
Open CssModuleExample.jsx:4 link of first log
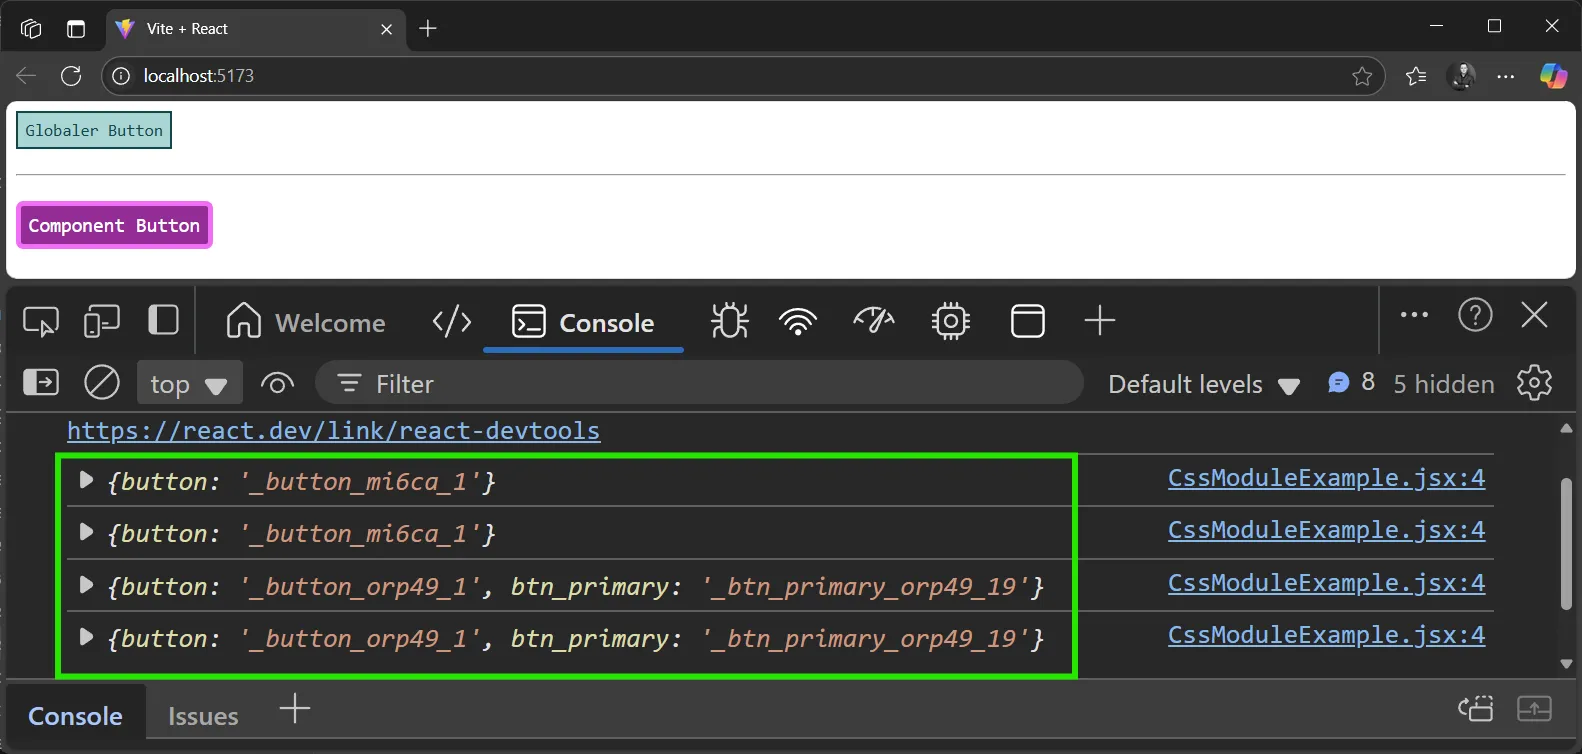pyautogui.click(x=1326, y=478)
